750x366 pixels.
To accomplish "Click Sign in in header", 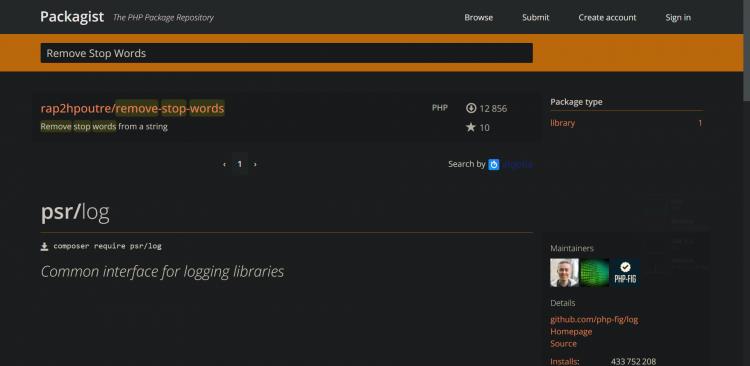I will pos(678,17).
